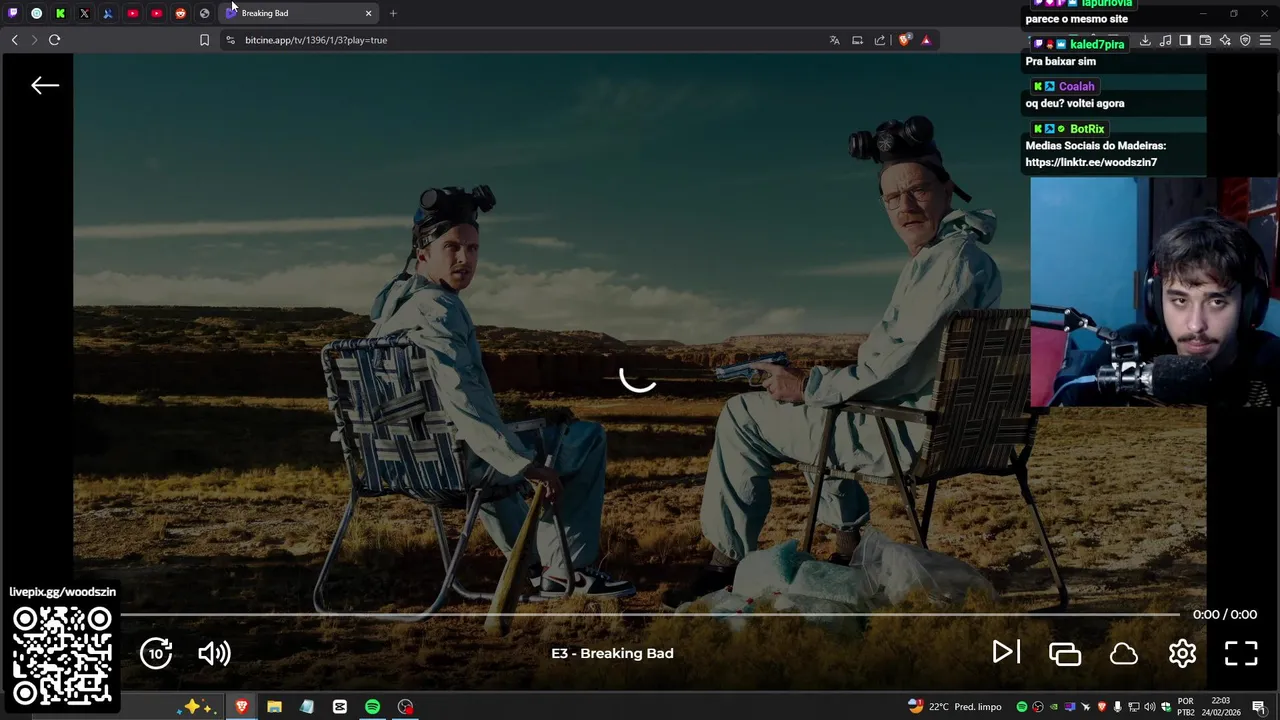Open the system tray volume icon
The height and width of the screenshot is (720, 1280).
tap(1149, 707)
